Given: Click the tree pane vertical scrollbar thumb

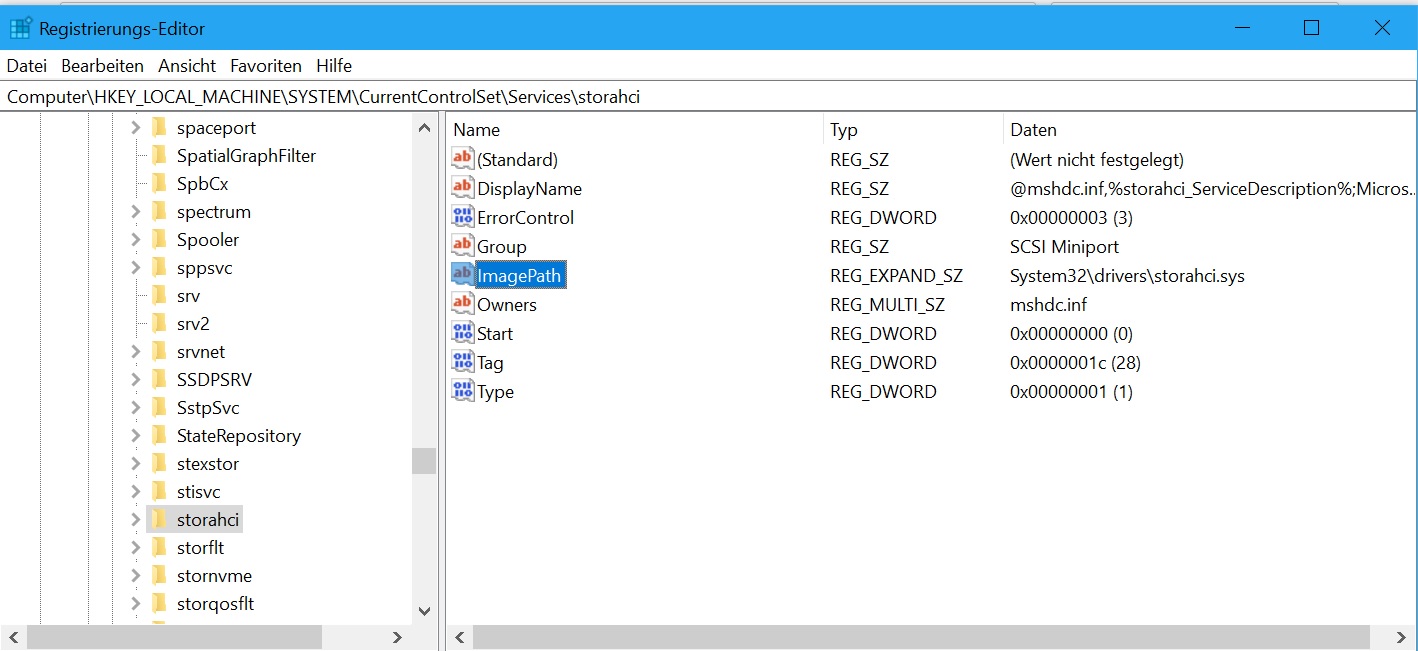Looking at the screenshot, I should coord(424,460).
